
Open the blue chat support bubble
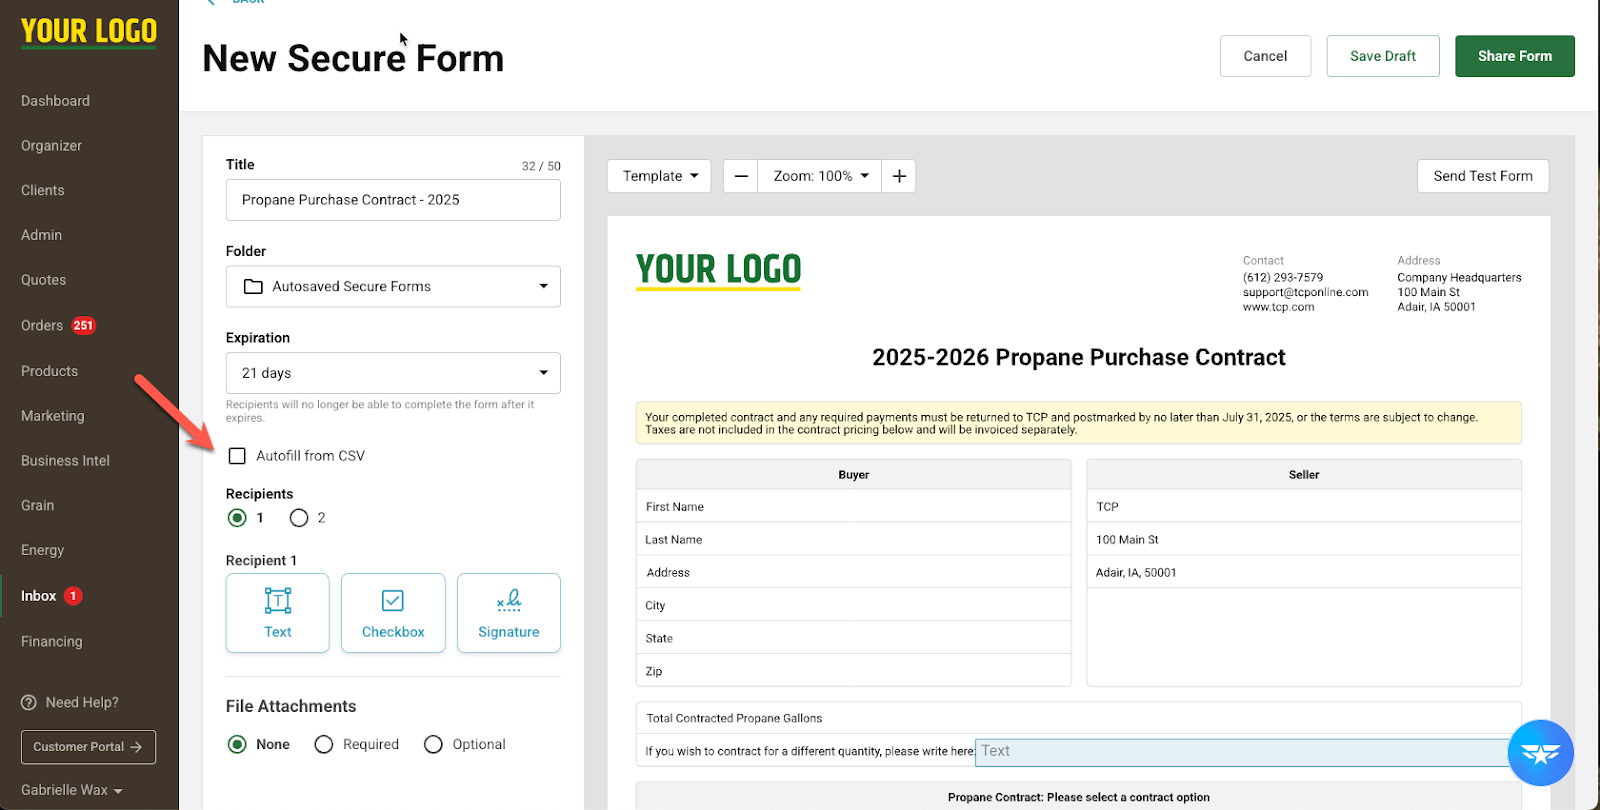point(1540,753)
